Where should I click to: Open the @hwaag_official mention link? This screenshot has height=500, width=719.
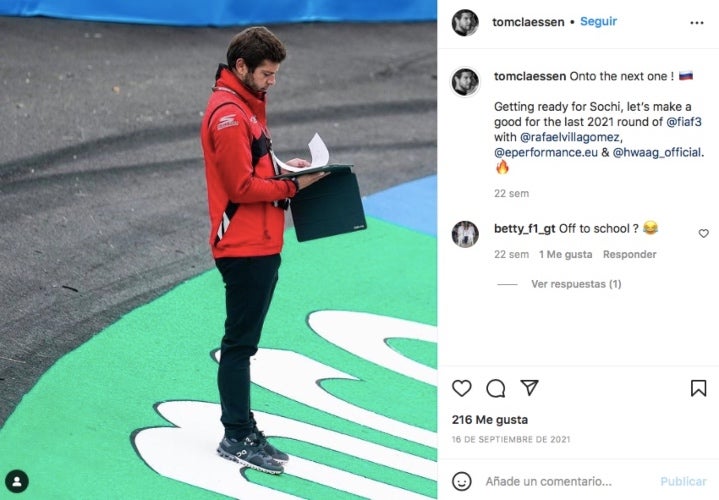pyautogui.click(x=657, y=152)
